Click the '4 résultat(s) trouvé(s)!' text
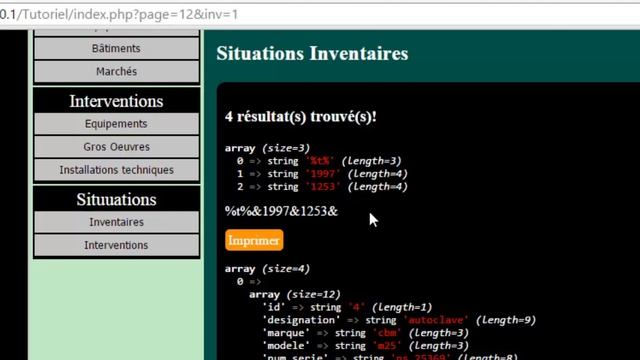 300,117
